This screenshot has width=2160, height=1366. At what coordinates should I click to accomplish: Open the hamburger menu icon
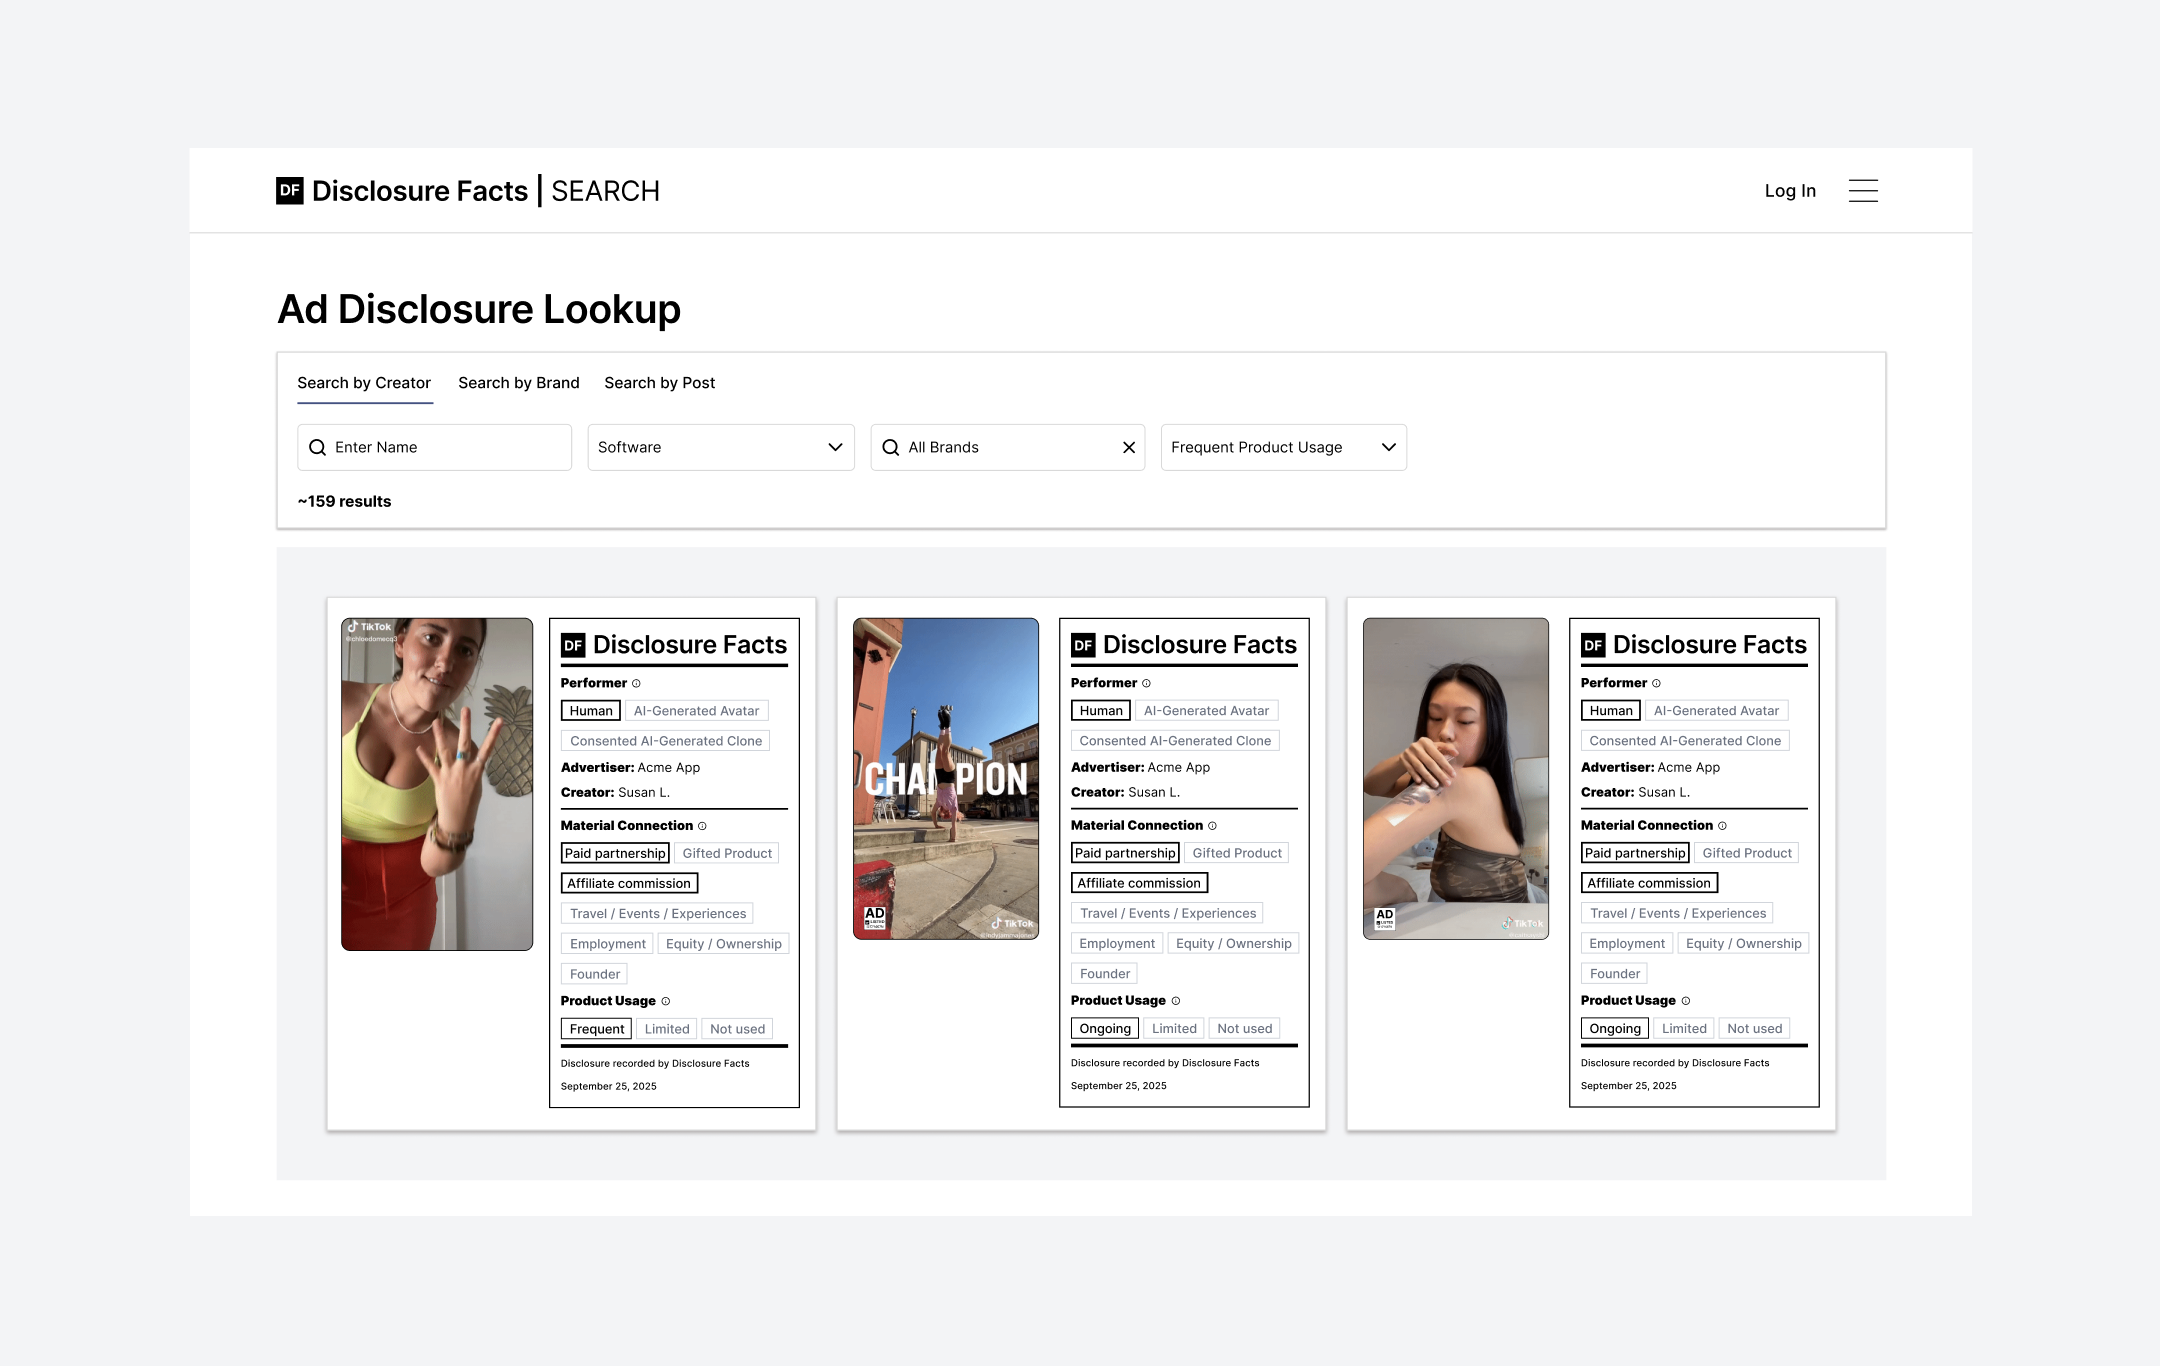click(1862, 191)
